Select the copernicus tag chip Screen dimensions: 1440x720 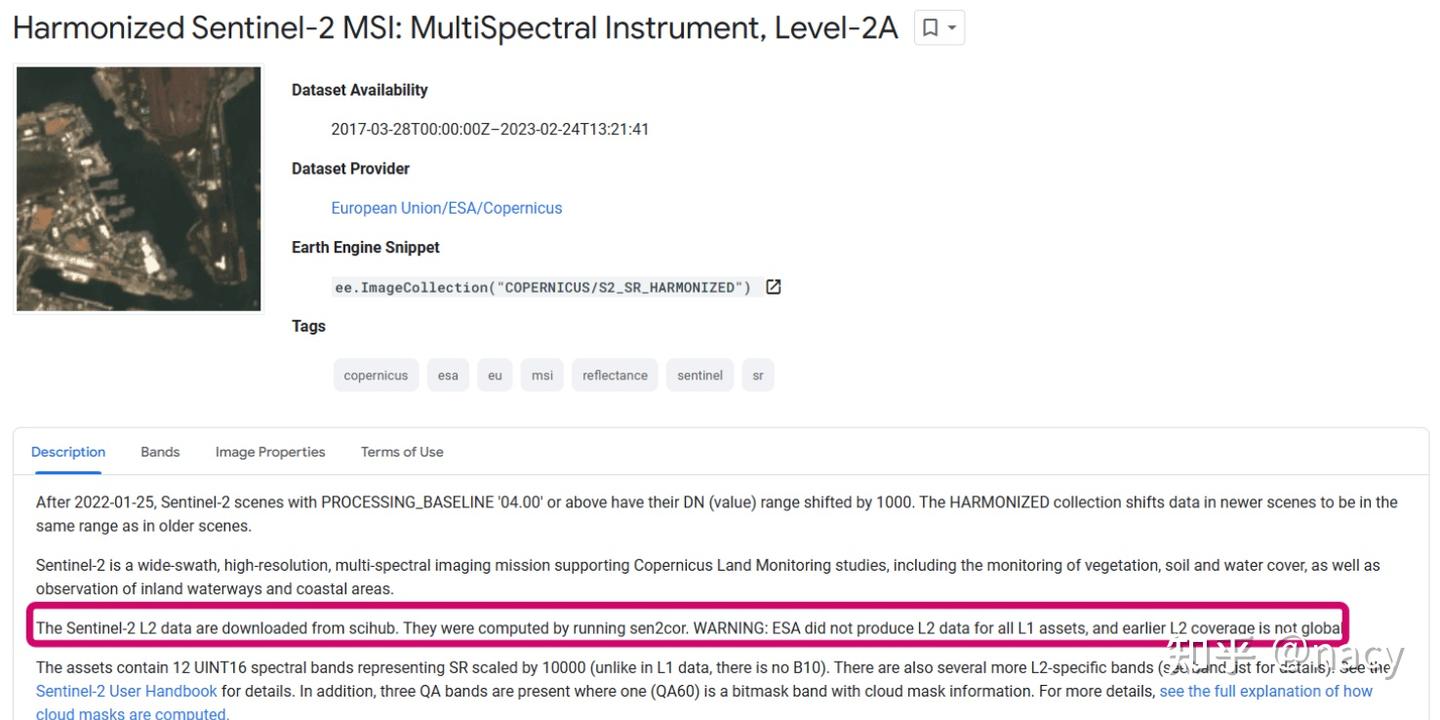coord(376,375)
